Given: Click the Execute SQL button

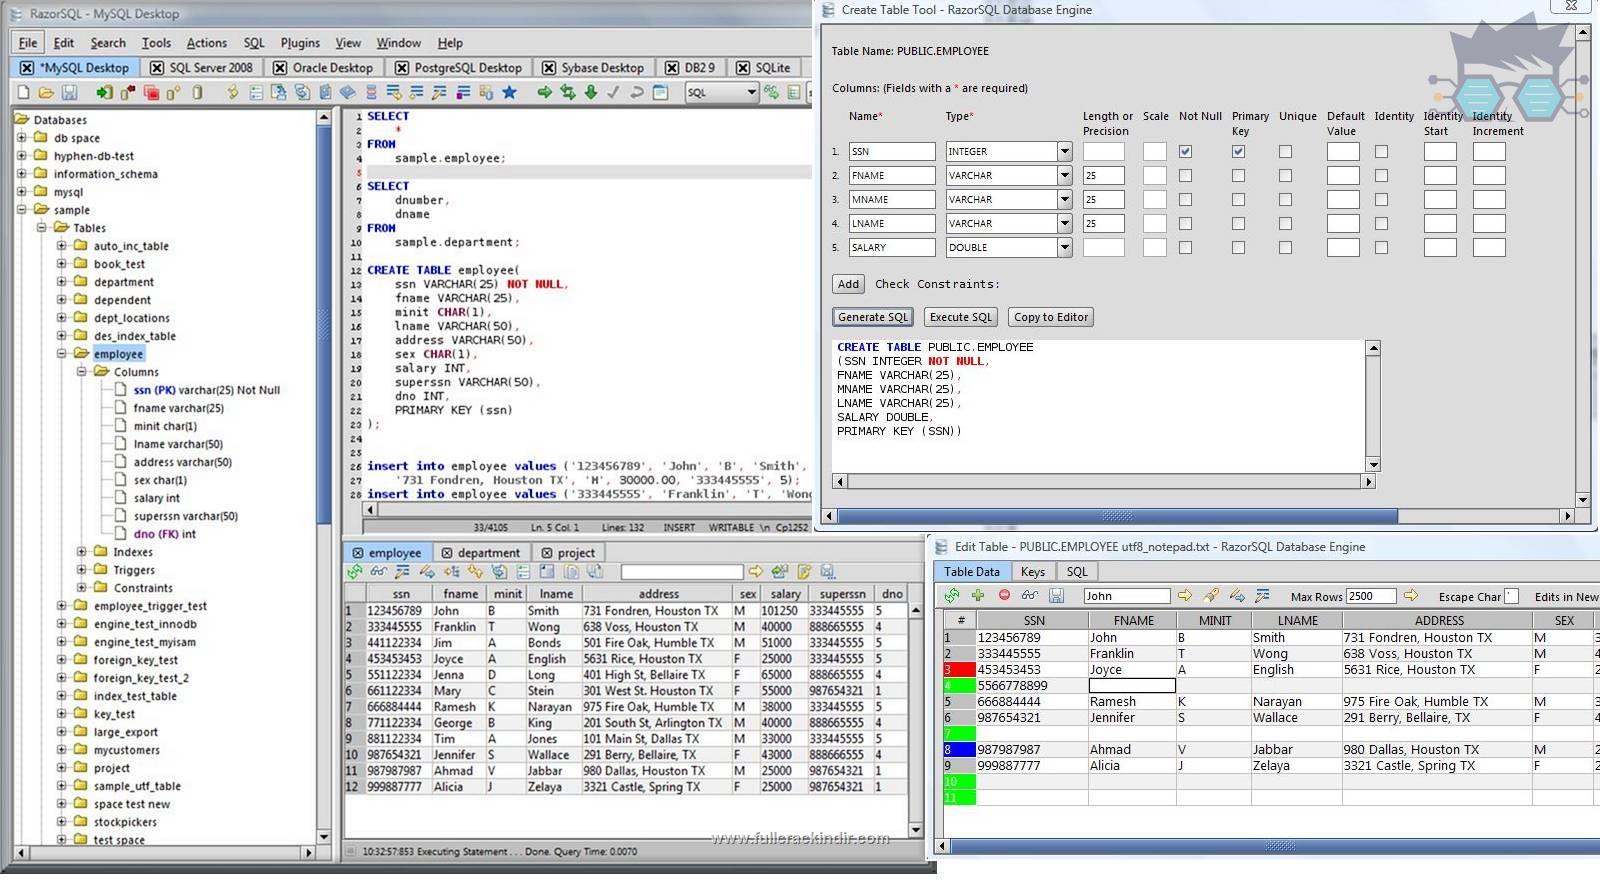Looking at the screenshot, I should [961, 317].
